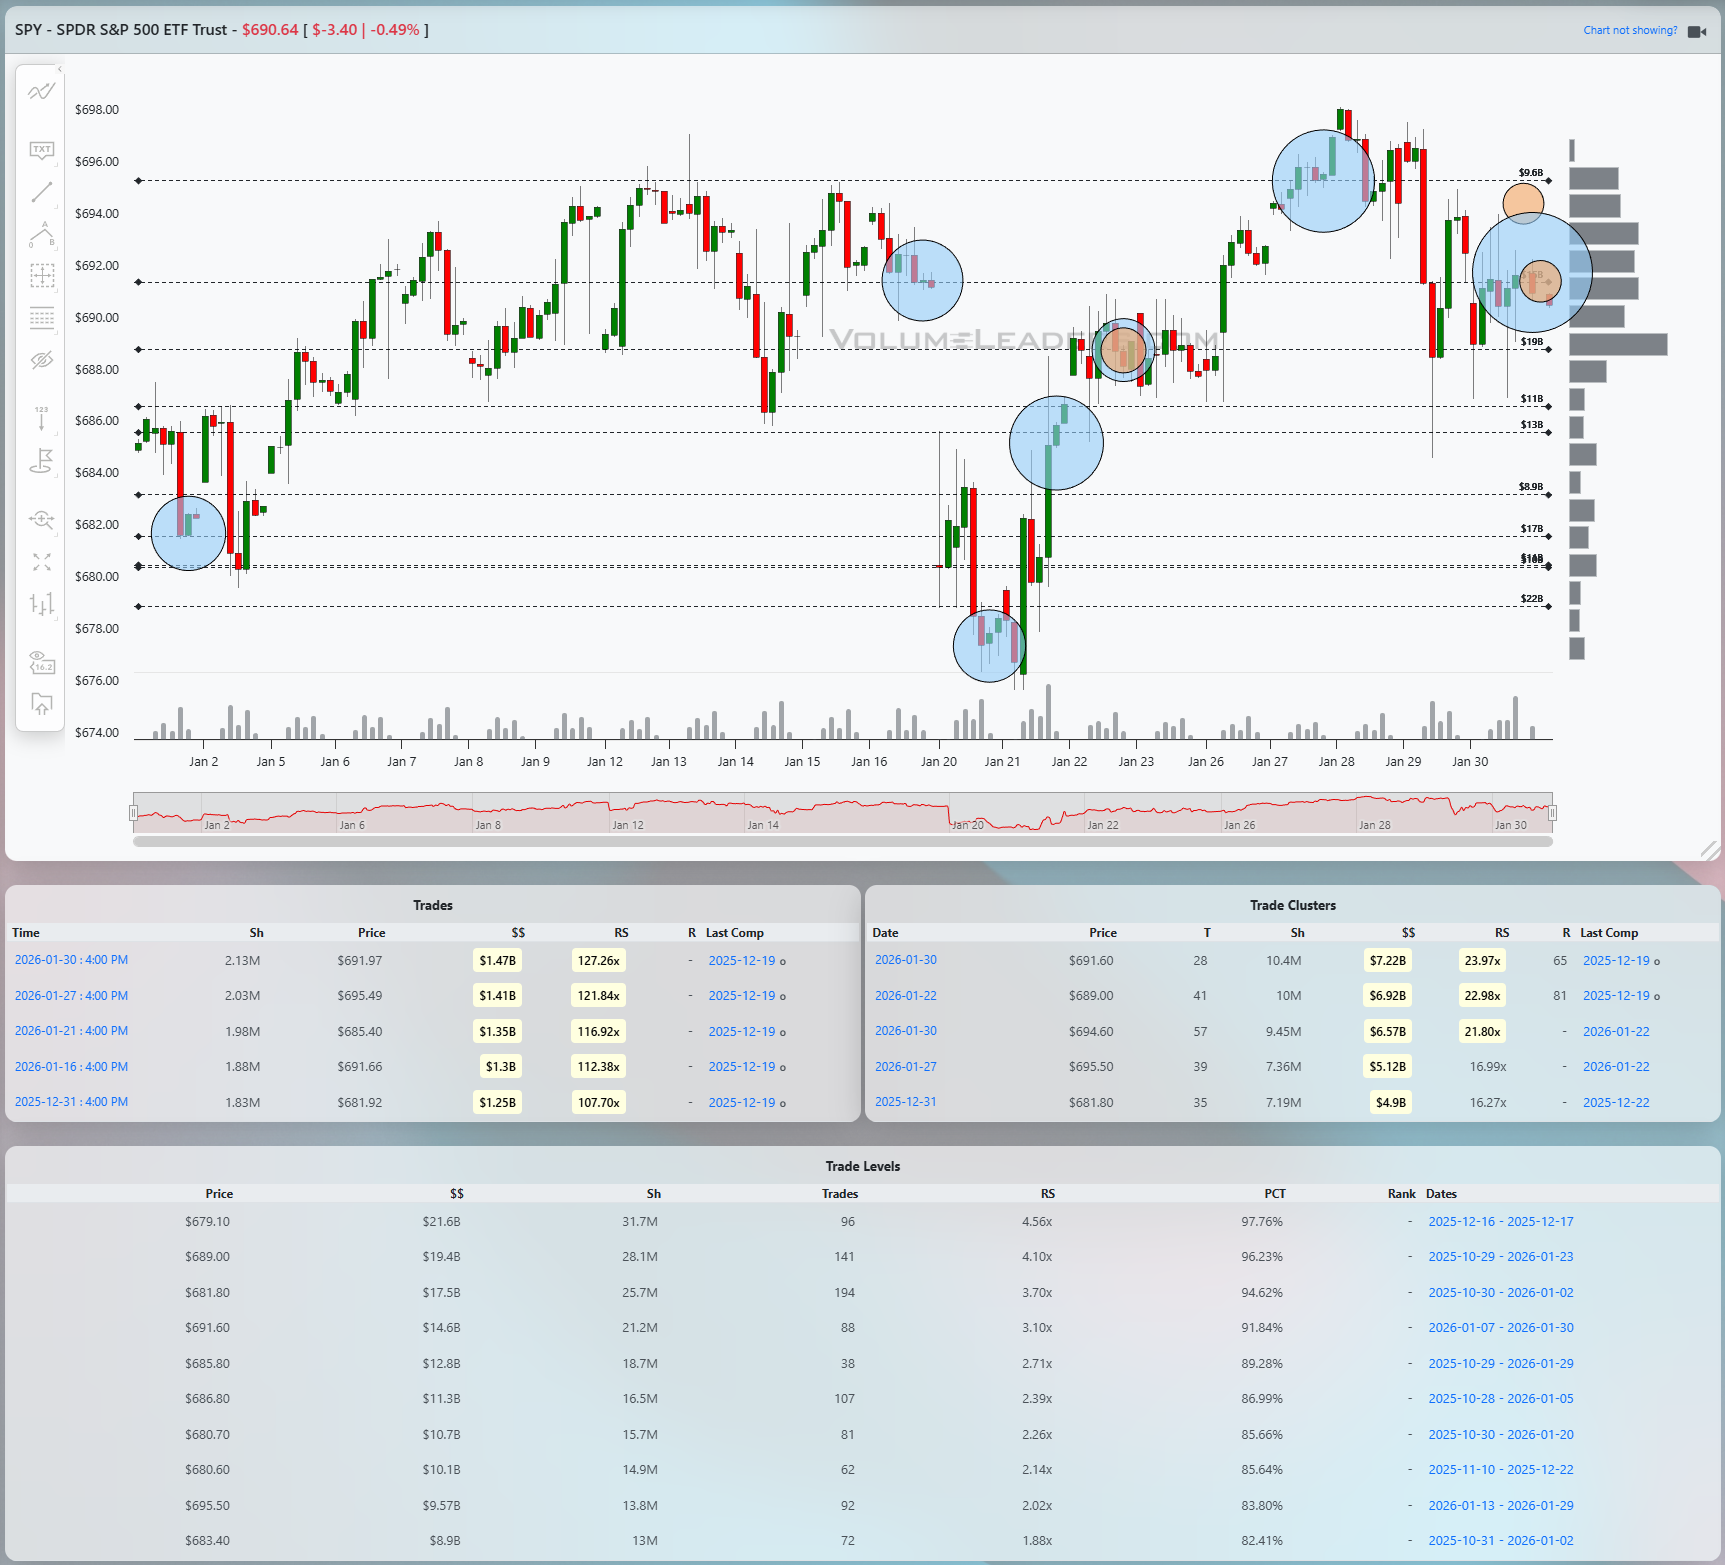Sort Trade Clusters by T column
The height and width of the screenshot is (1565, 1725).
coord(1207,933)
